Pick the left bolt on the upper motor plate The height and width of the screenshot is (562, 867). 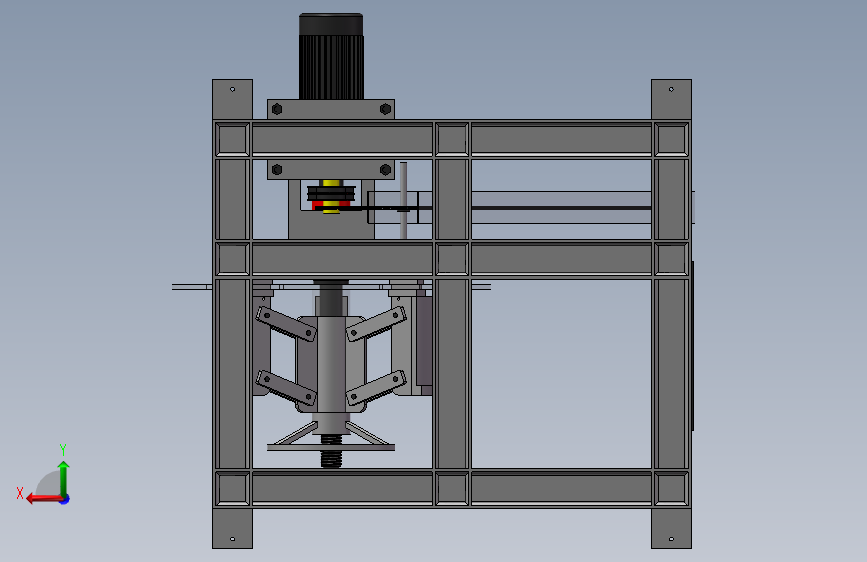[x=277, y=109]
